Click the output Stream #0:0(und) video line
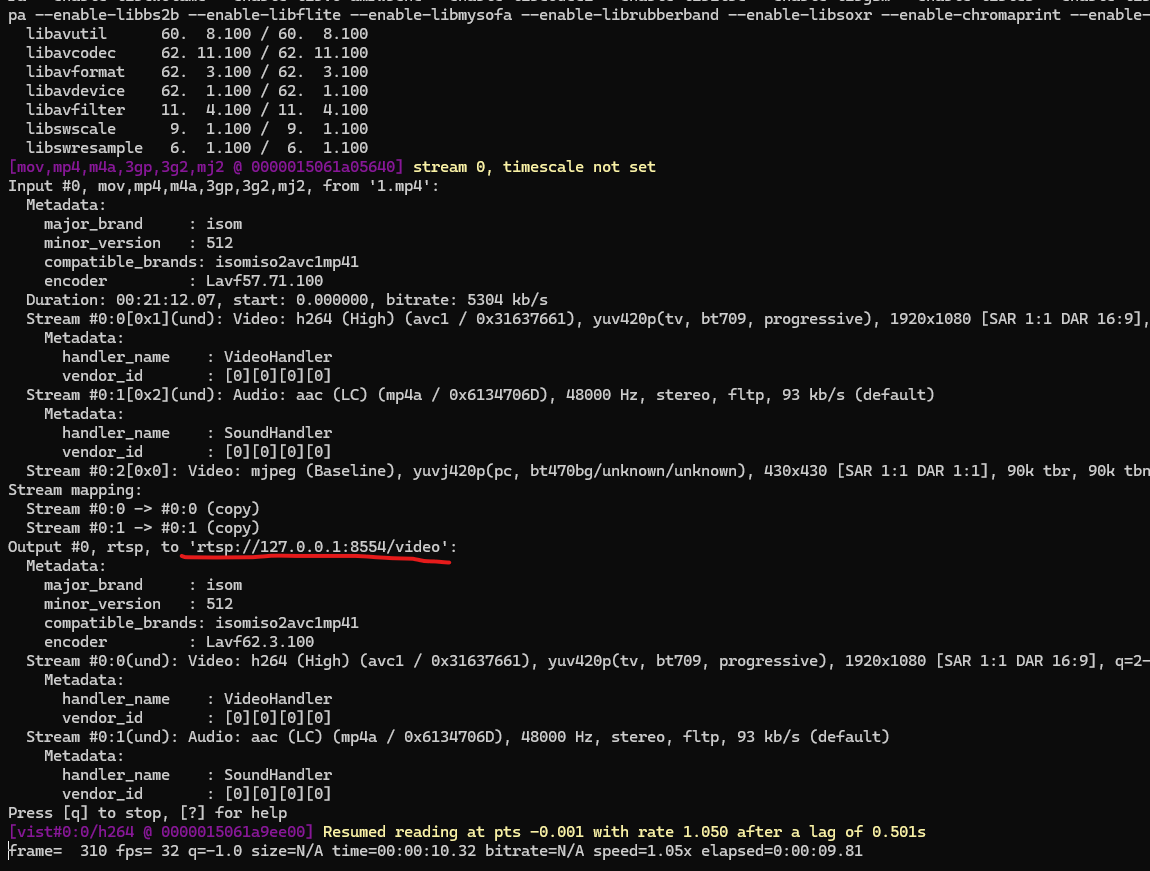 tap(587, 661)
